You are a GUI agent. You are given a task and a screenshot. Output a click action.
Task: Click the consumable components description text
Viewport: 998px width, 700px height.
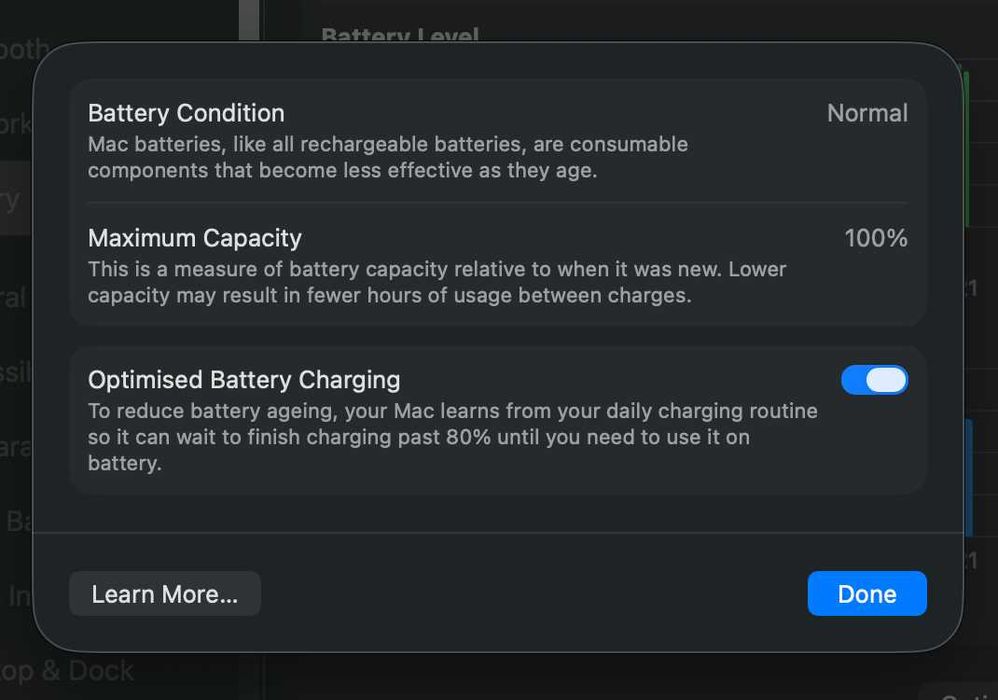[x=387, y=157]
